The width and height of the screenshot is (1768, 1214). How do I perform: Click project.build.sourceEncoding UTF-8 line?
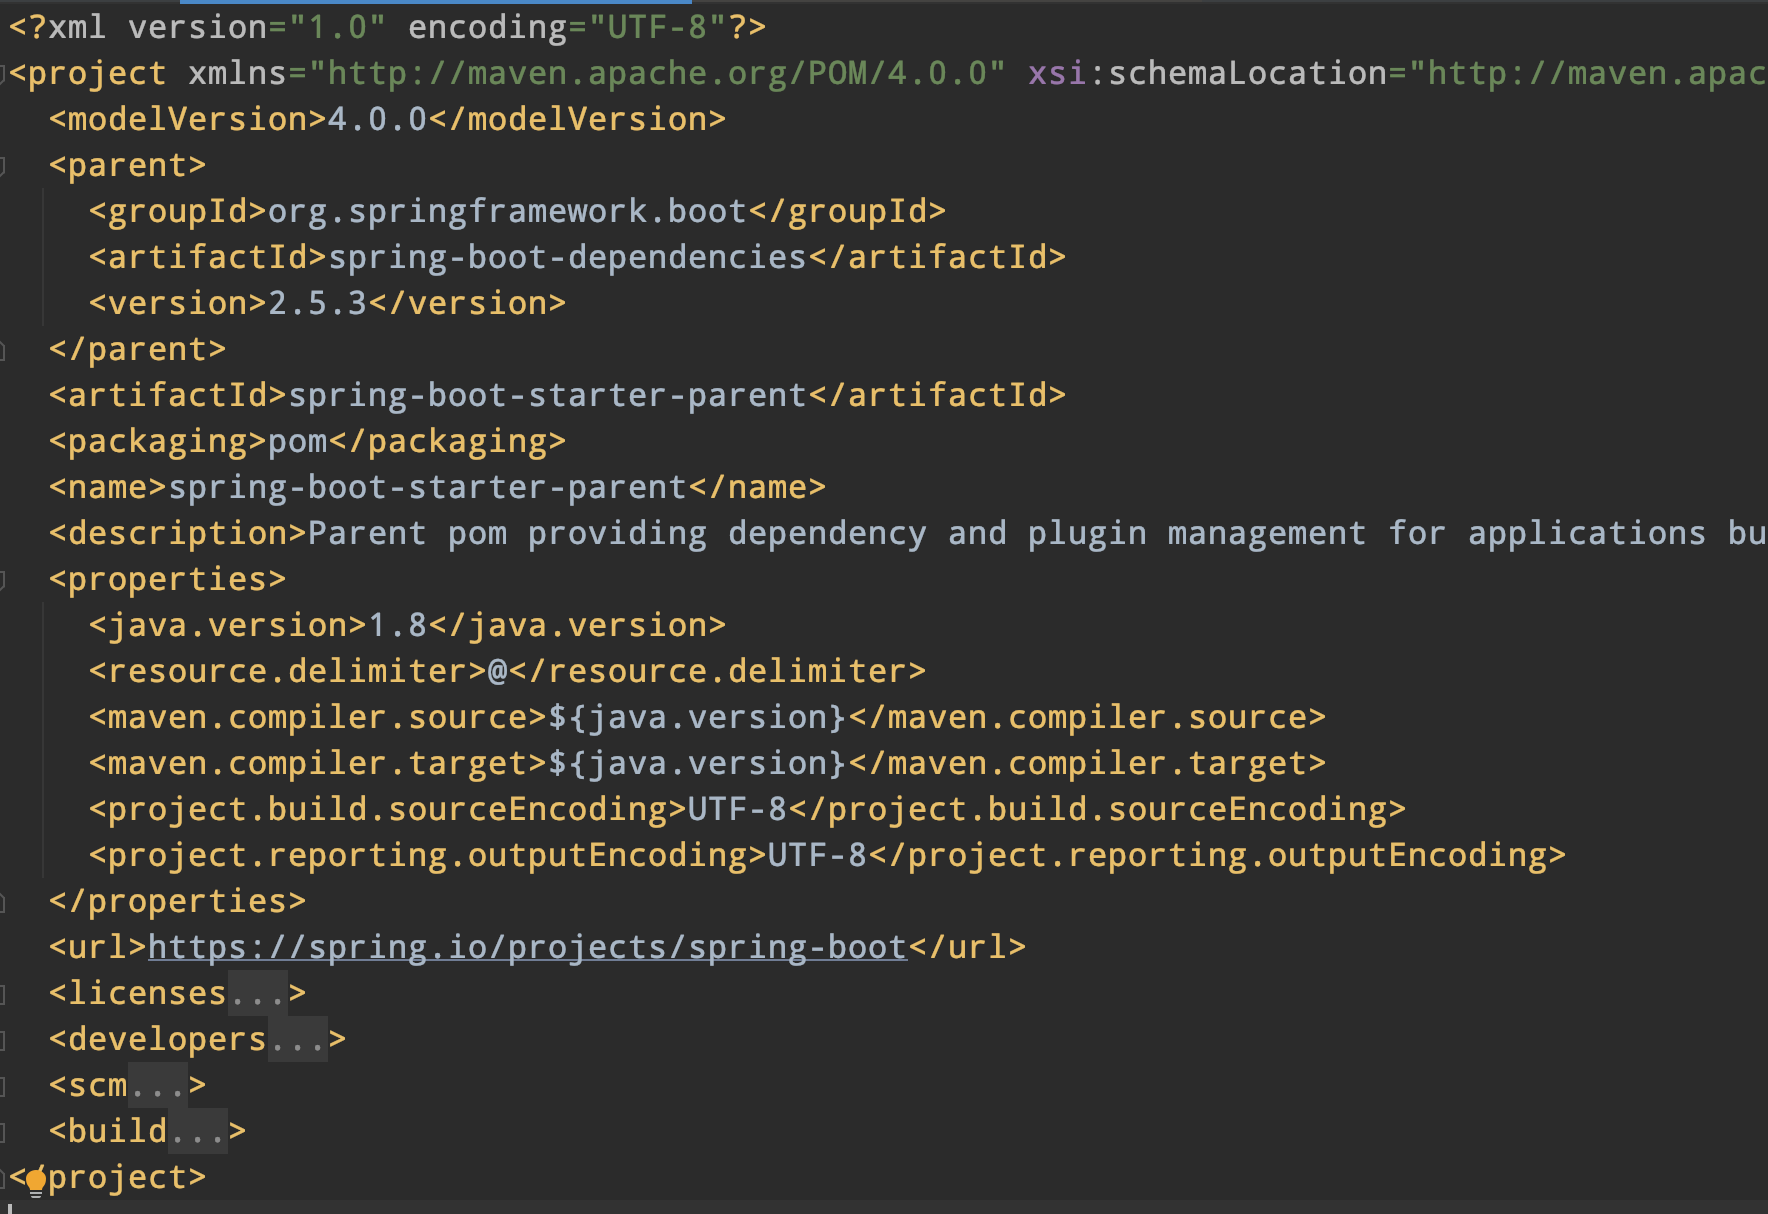[747, 809]
